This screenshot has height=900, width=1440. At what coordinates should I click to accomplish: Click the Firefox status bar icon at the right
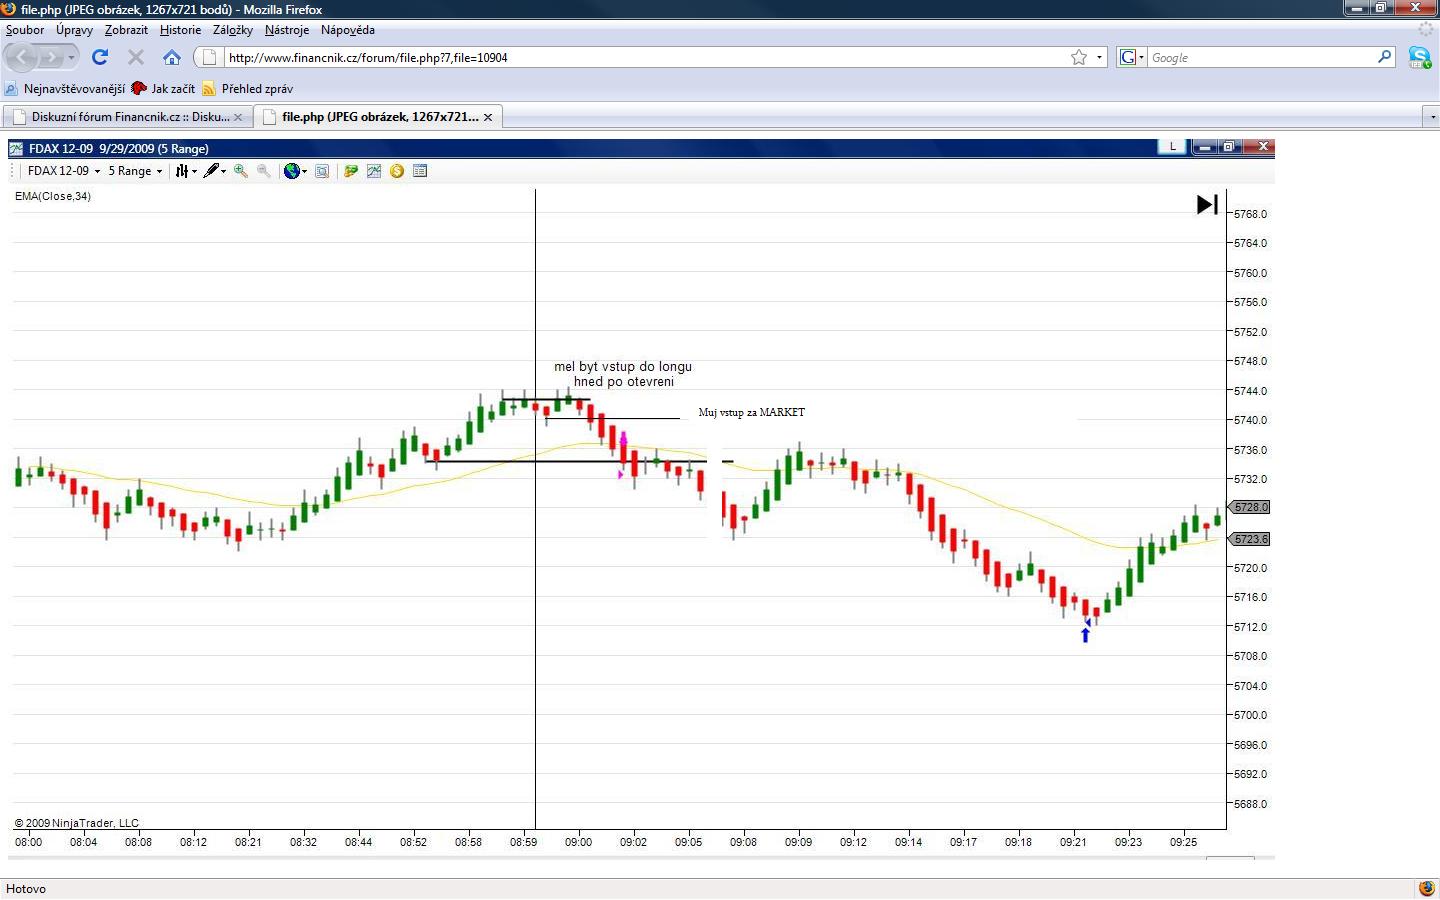(x=1426, y=888)
